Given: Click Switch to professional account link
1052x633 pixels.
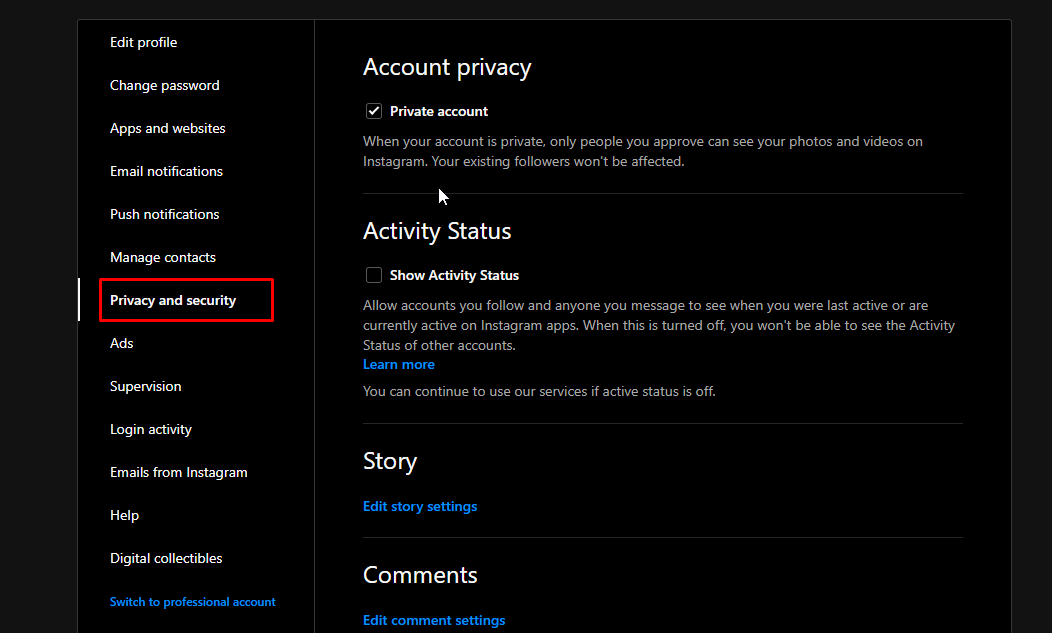Looking at the screenshot, I should pyautogui.click(x=192, y=602).
